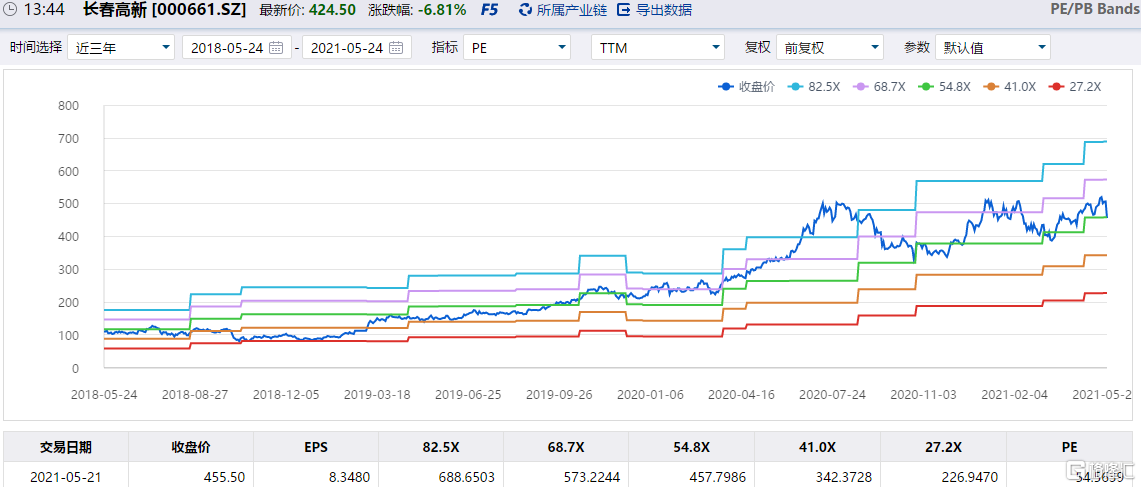Click the latest price 424.50

(x=332, y=10)
